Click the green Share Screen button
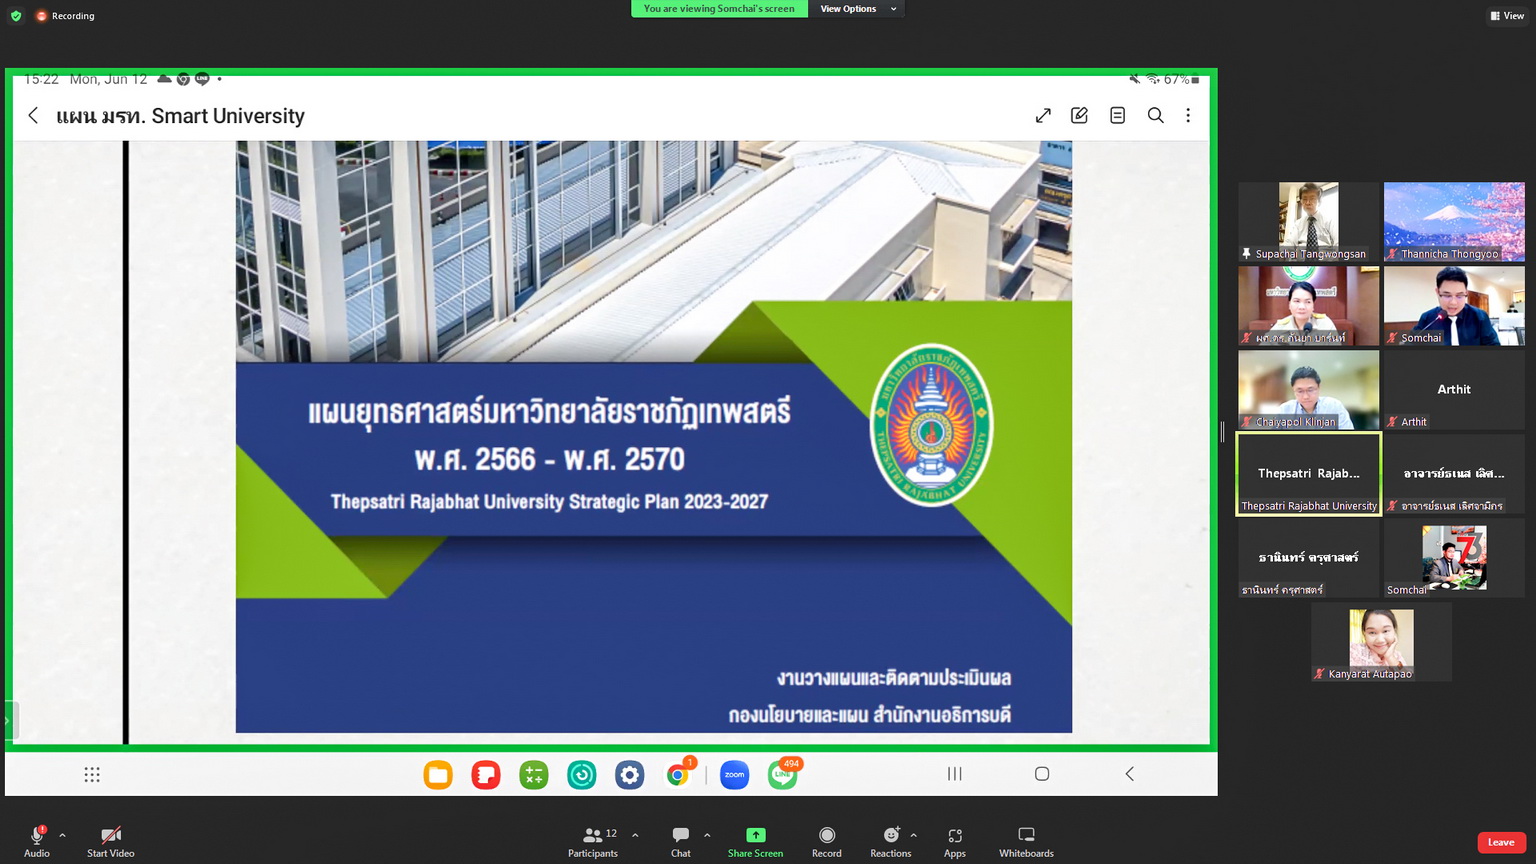The image size is (1536, 864). click(756, 841)
